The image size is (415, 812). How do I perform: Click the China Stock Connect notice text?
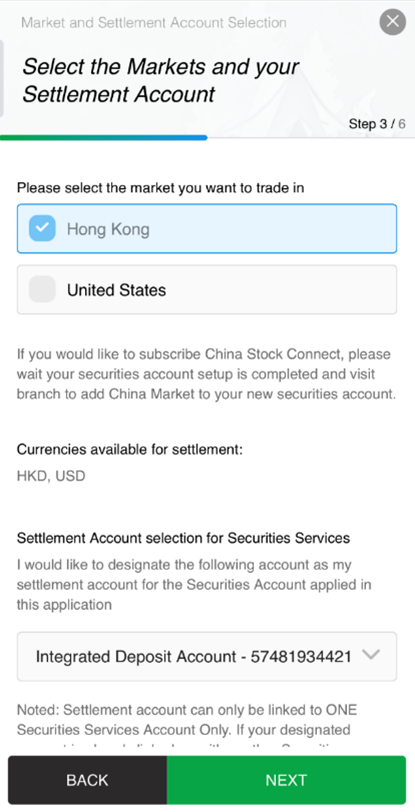[x=206, y=374]
